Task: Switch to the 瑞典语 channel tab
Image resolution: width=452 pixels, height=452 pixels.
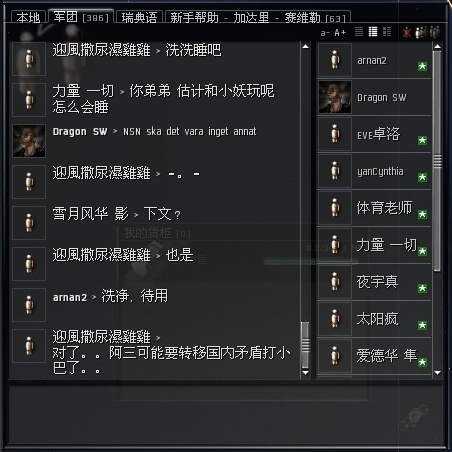Action: pyautogui.click(x=139, y=17)
